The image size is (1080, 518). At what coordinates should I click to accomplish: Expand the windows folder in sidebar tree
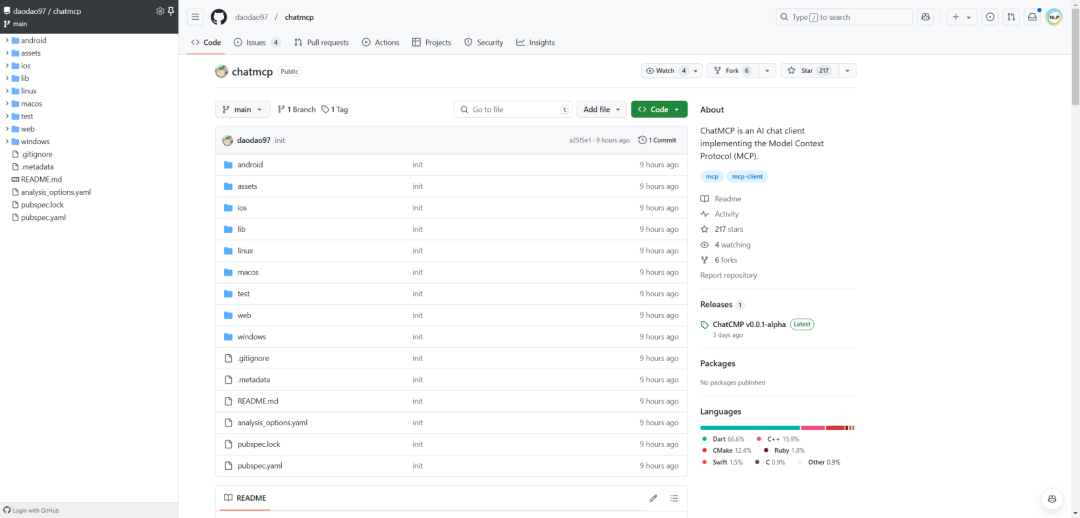click(7, 141)
